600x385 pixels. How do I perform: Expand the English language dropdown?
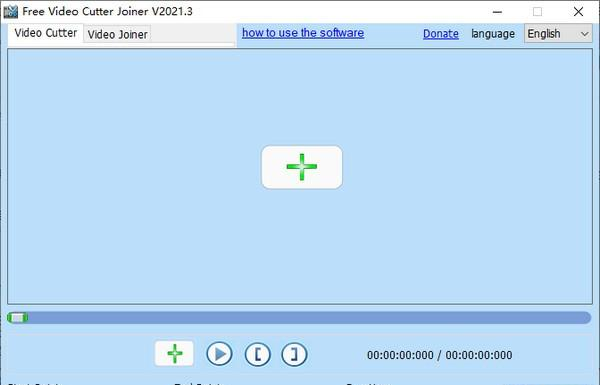(558, 34)
